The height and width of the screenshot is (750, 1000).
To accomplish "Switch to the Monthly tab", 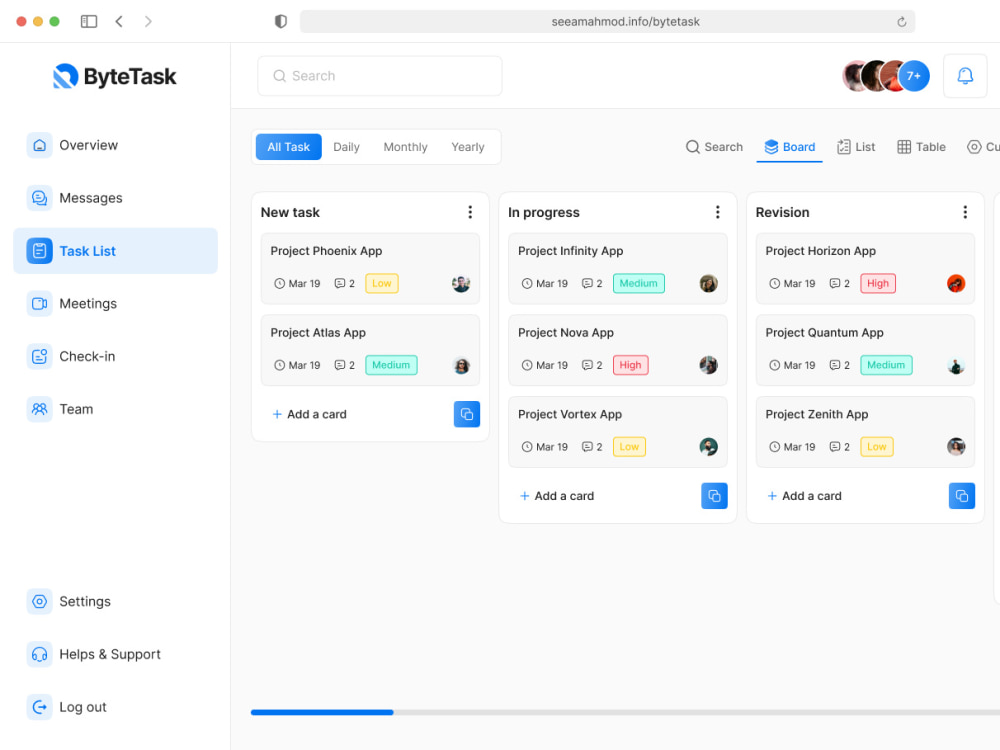I will click(x=406, y=147).
